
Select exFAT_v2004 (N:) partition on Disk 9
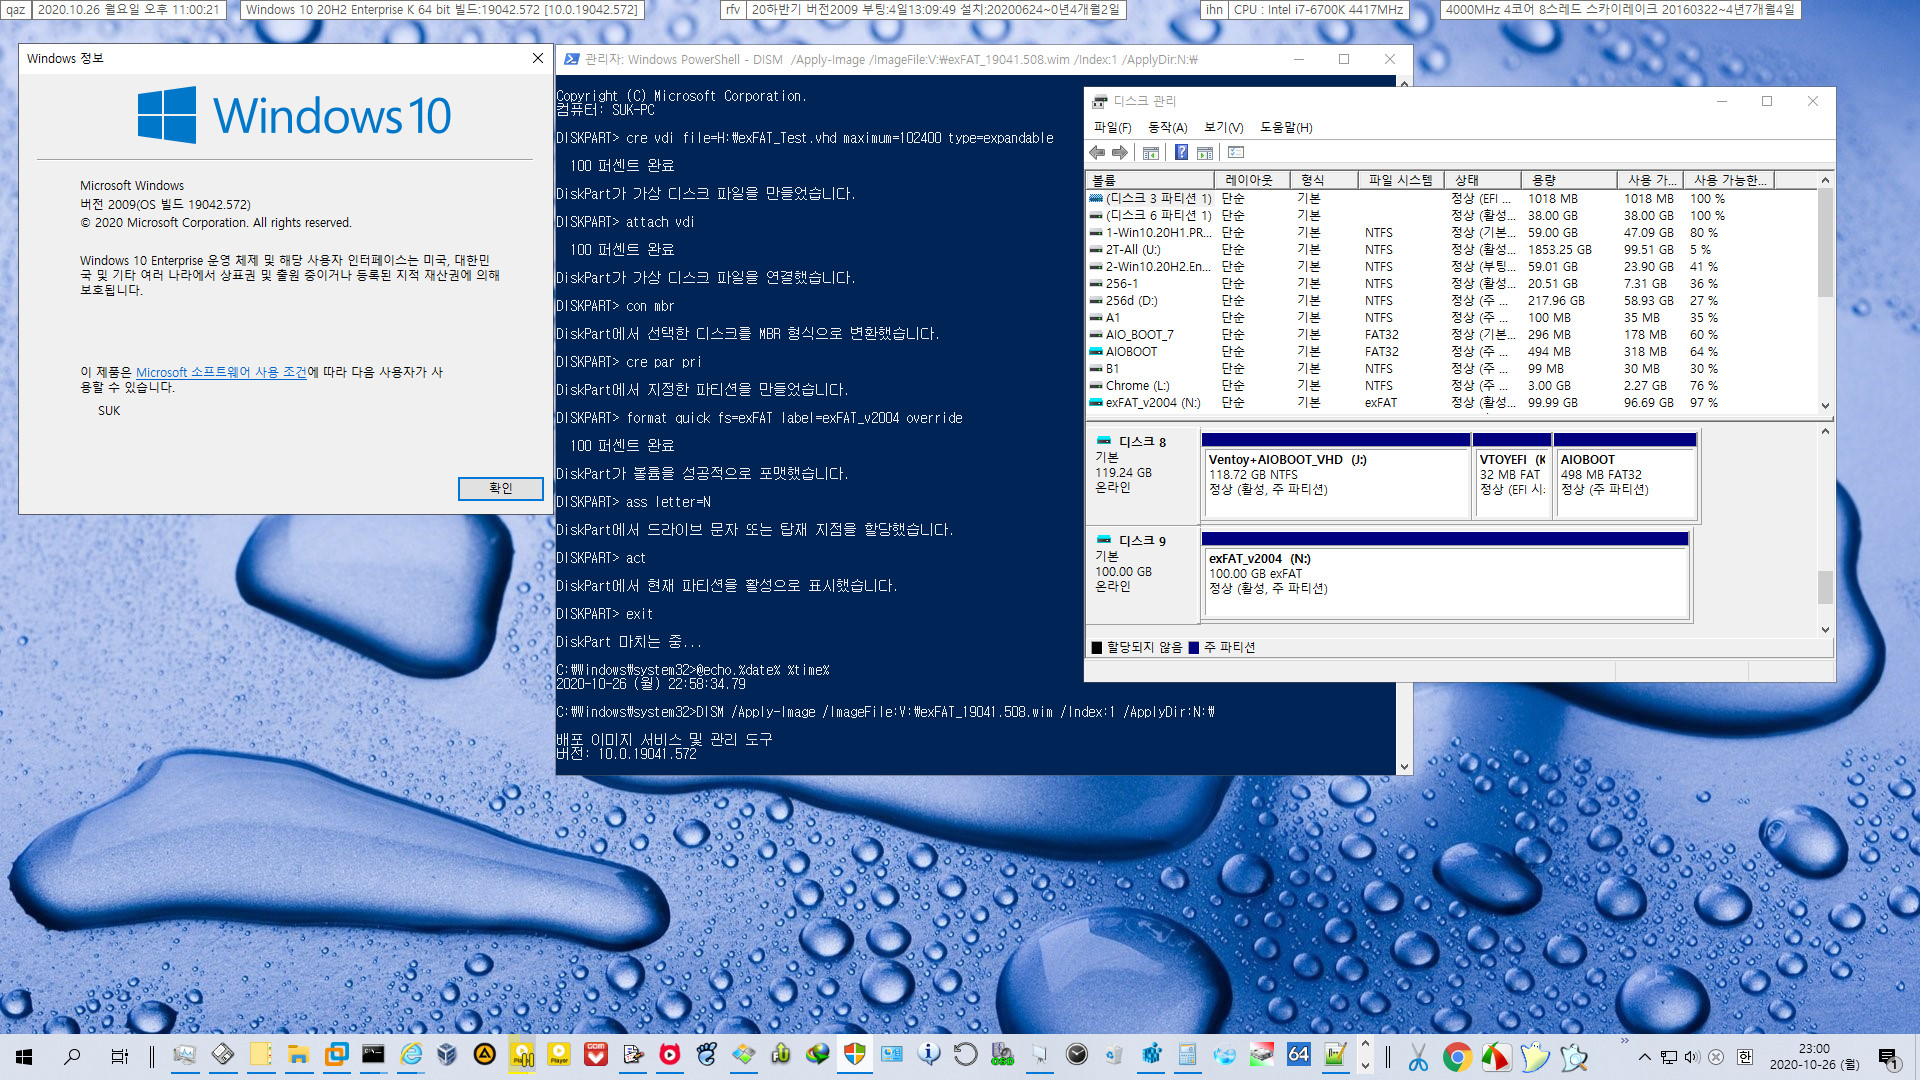coord(1445,575)
